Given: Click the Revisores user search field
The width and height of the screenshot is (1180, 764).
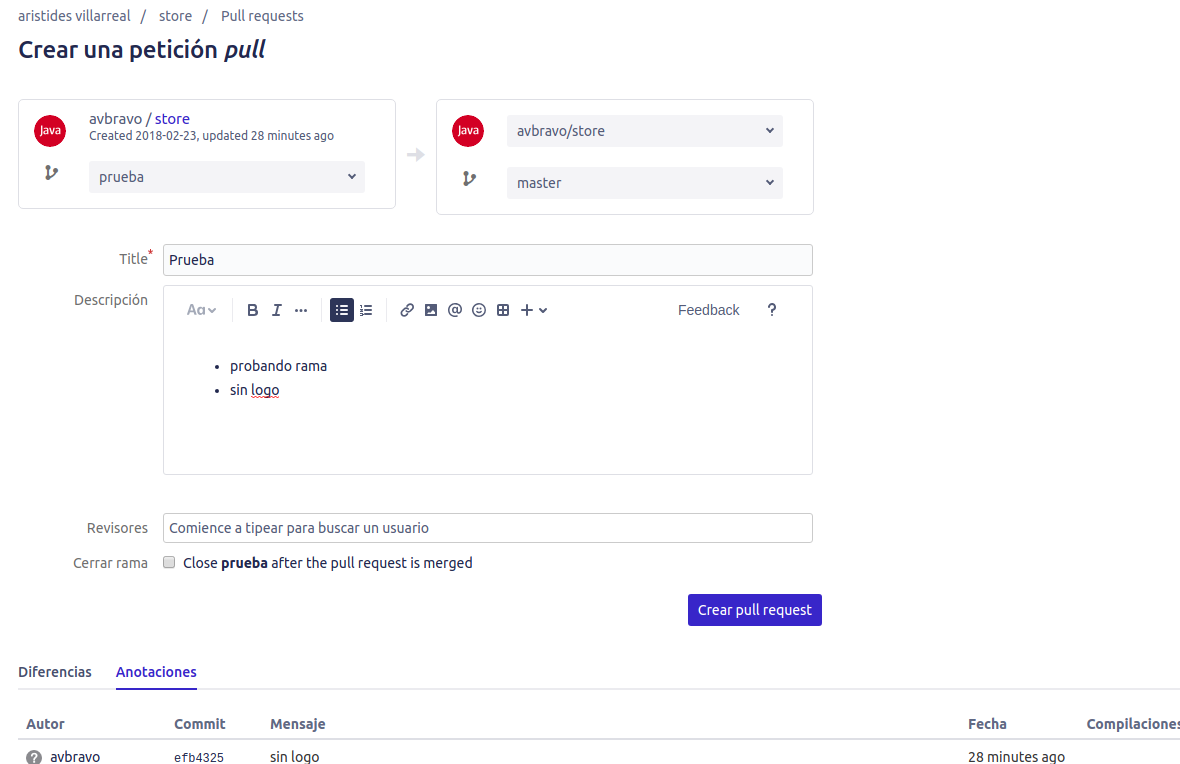Looking at the screenshot, I should 487,528.
